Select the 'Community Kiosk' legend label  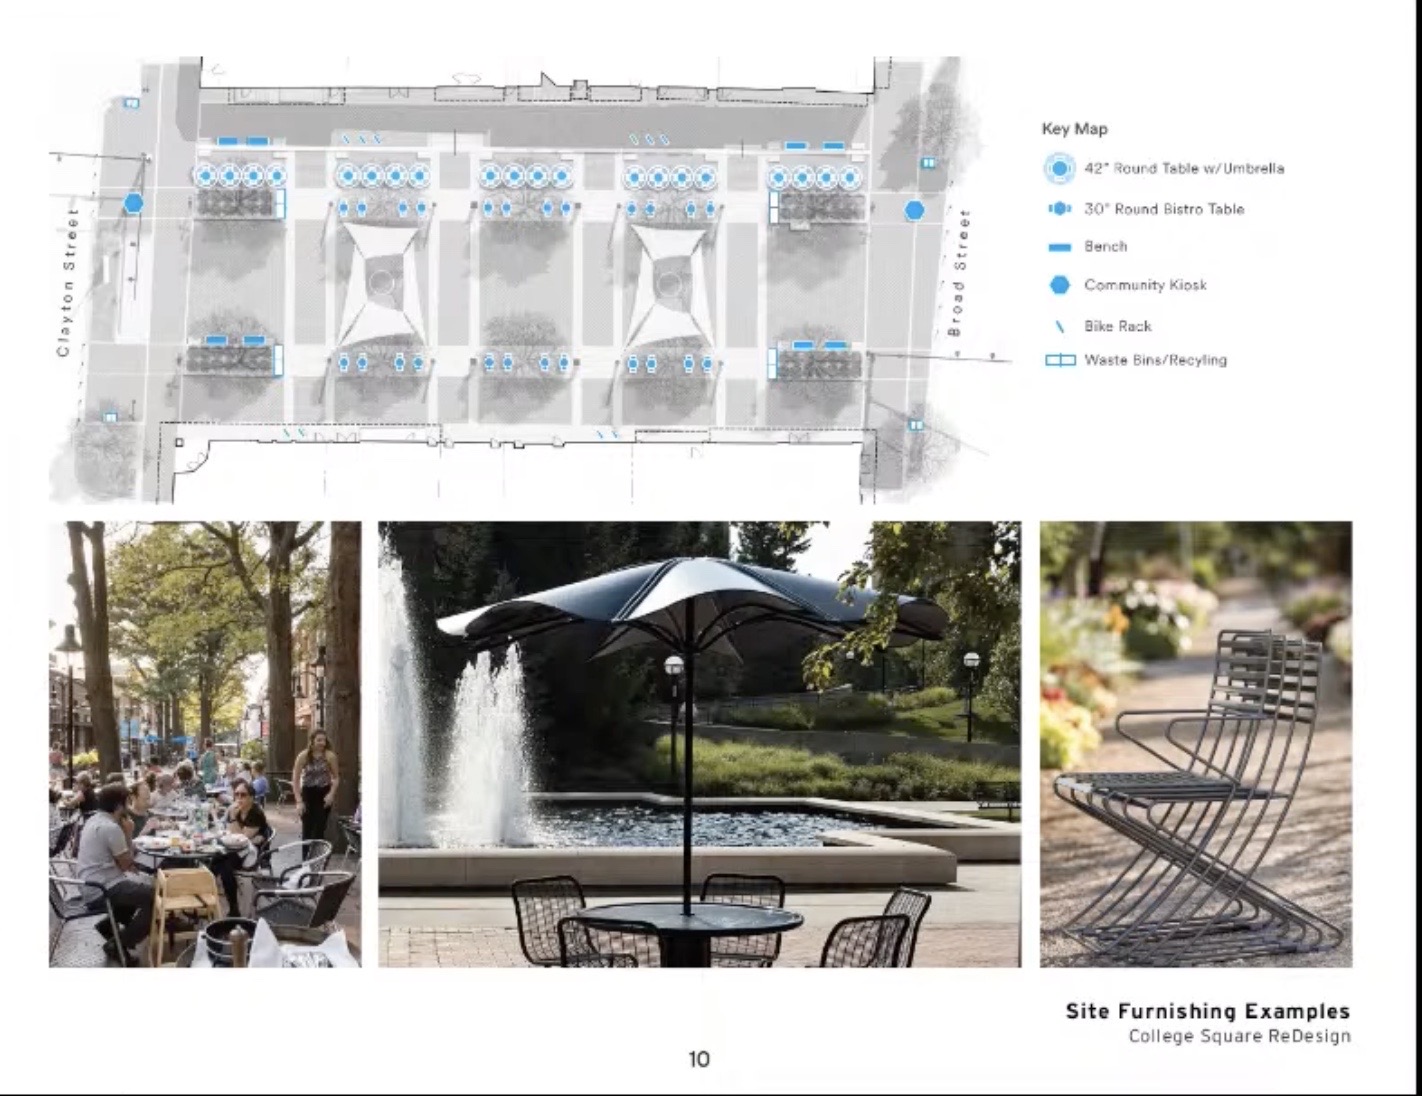click(1145, 285)
